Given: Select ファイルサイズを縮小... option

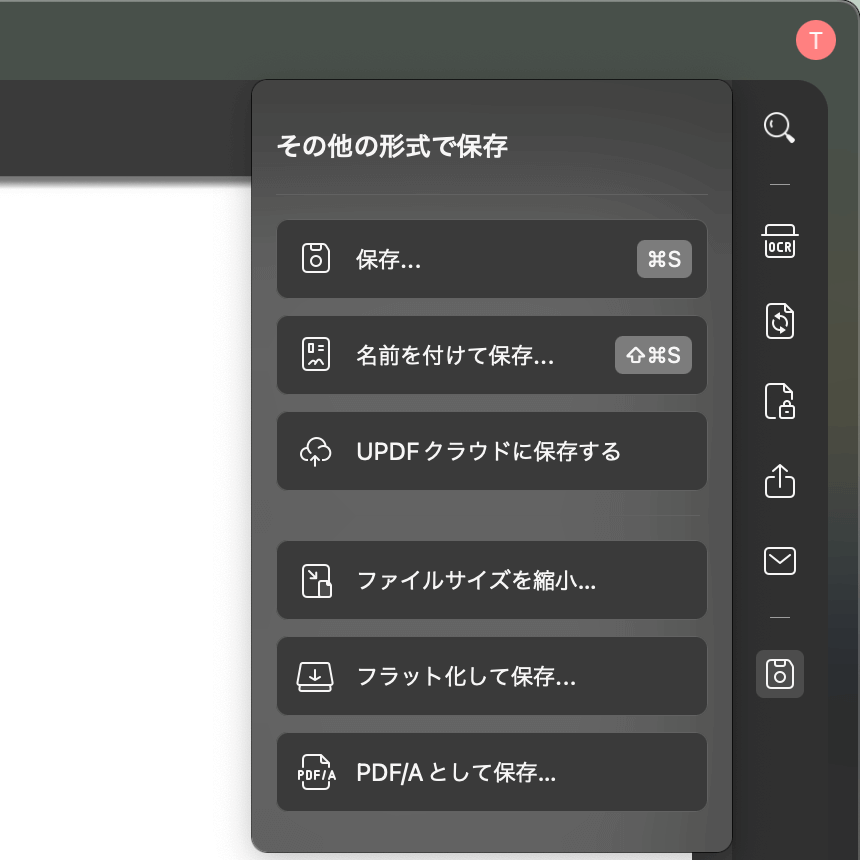Looking at the screenshot, I should click(491, 580).
